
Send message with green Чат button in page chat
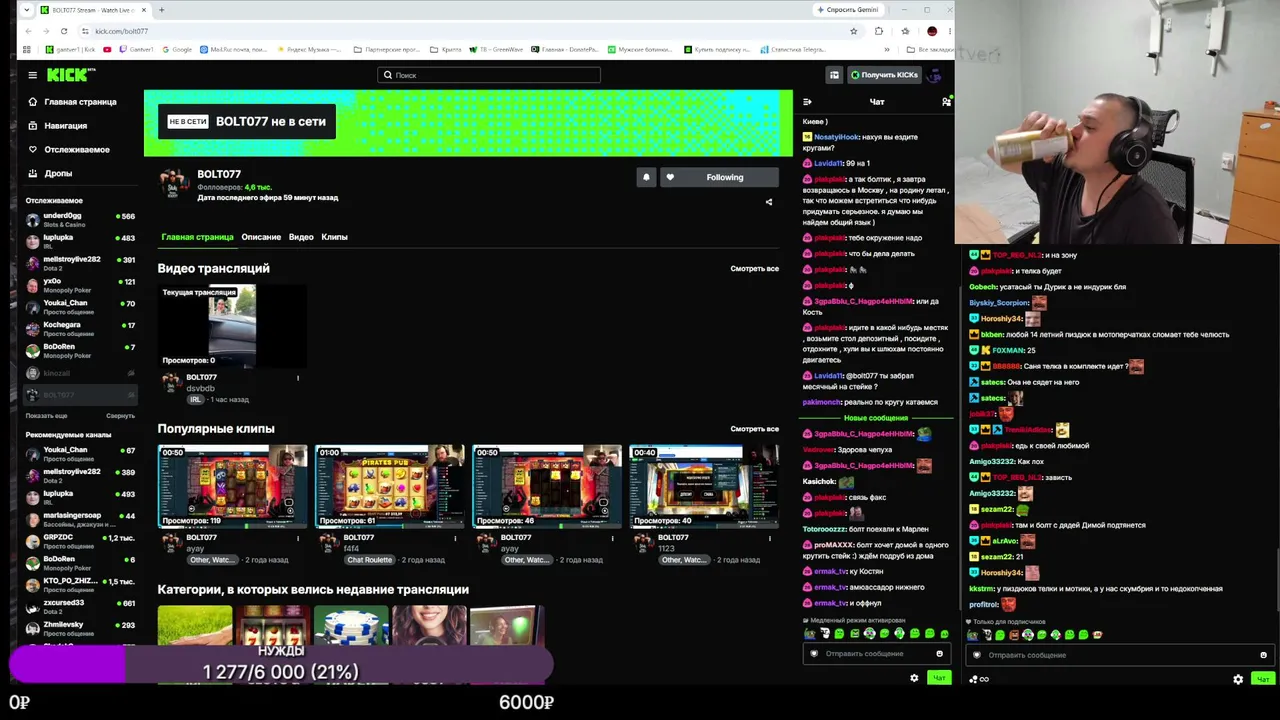click(939, 678)
